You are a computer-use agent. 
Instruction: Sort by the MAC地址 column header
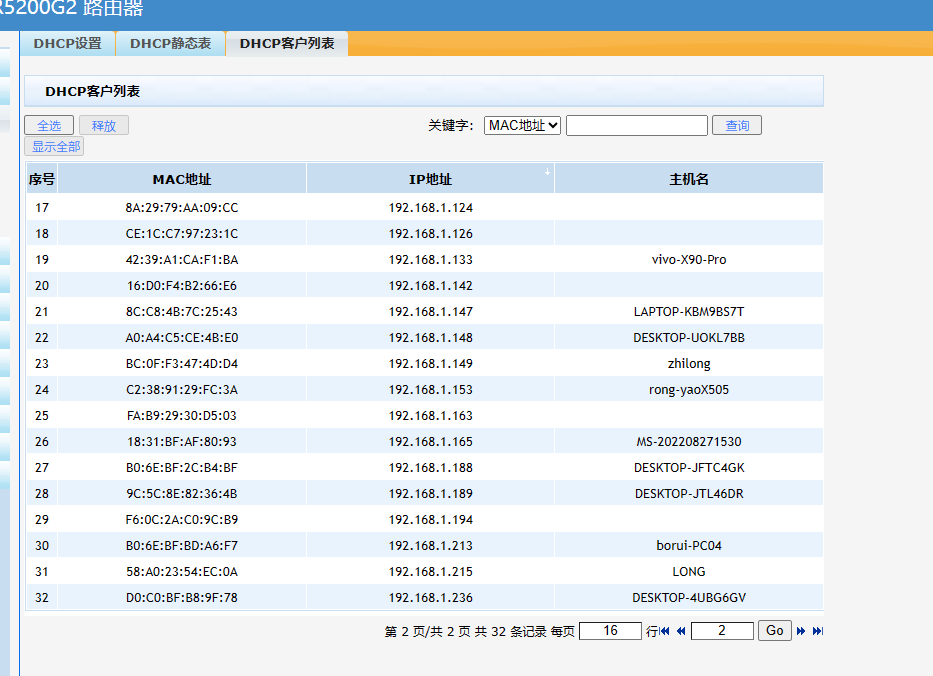coord(182,180)
